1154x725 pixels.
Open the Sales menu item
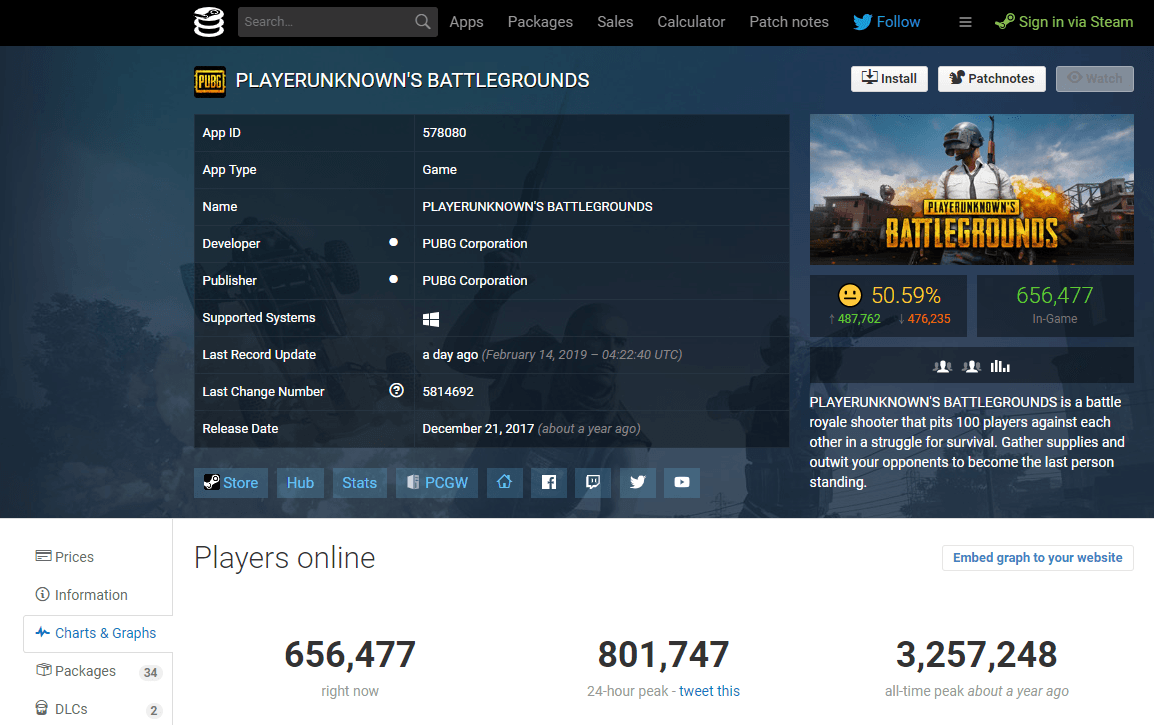click(615, 22)
